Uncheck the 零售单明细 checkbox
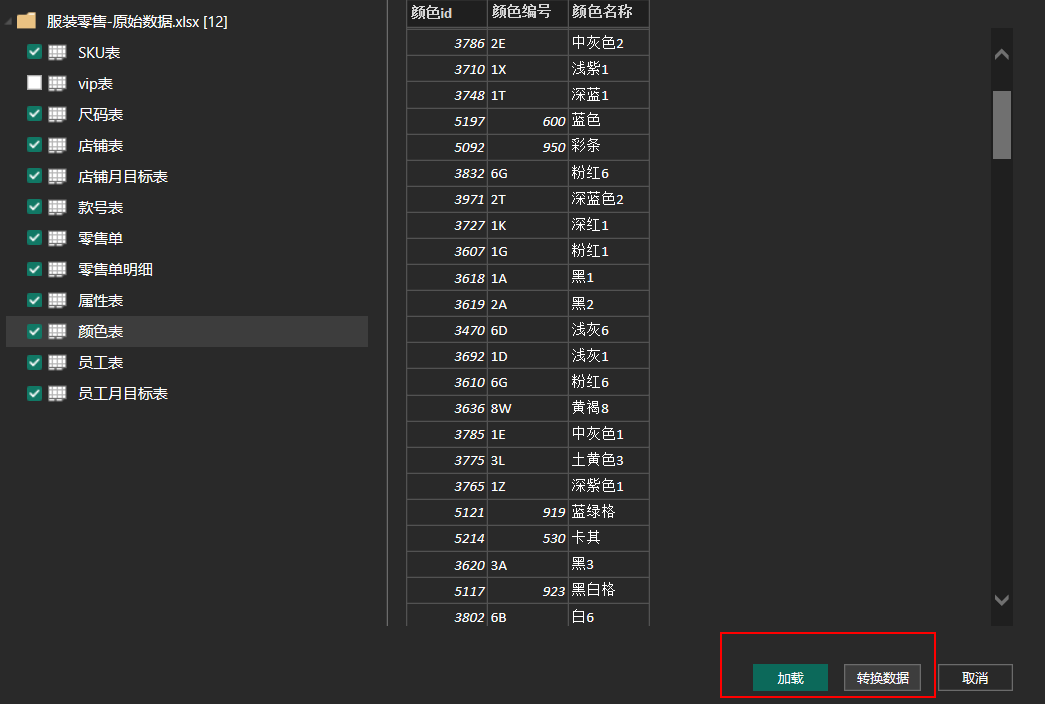Viewport: 1045px width, 704px height. click(35, 269)
